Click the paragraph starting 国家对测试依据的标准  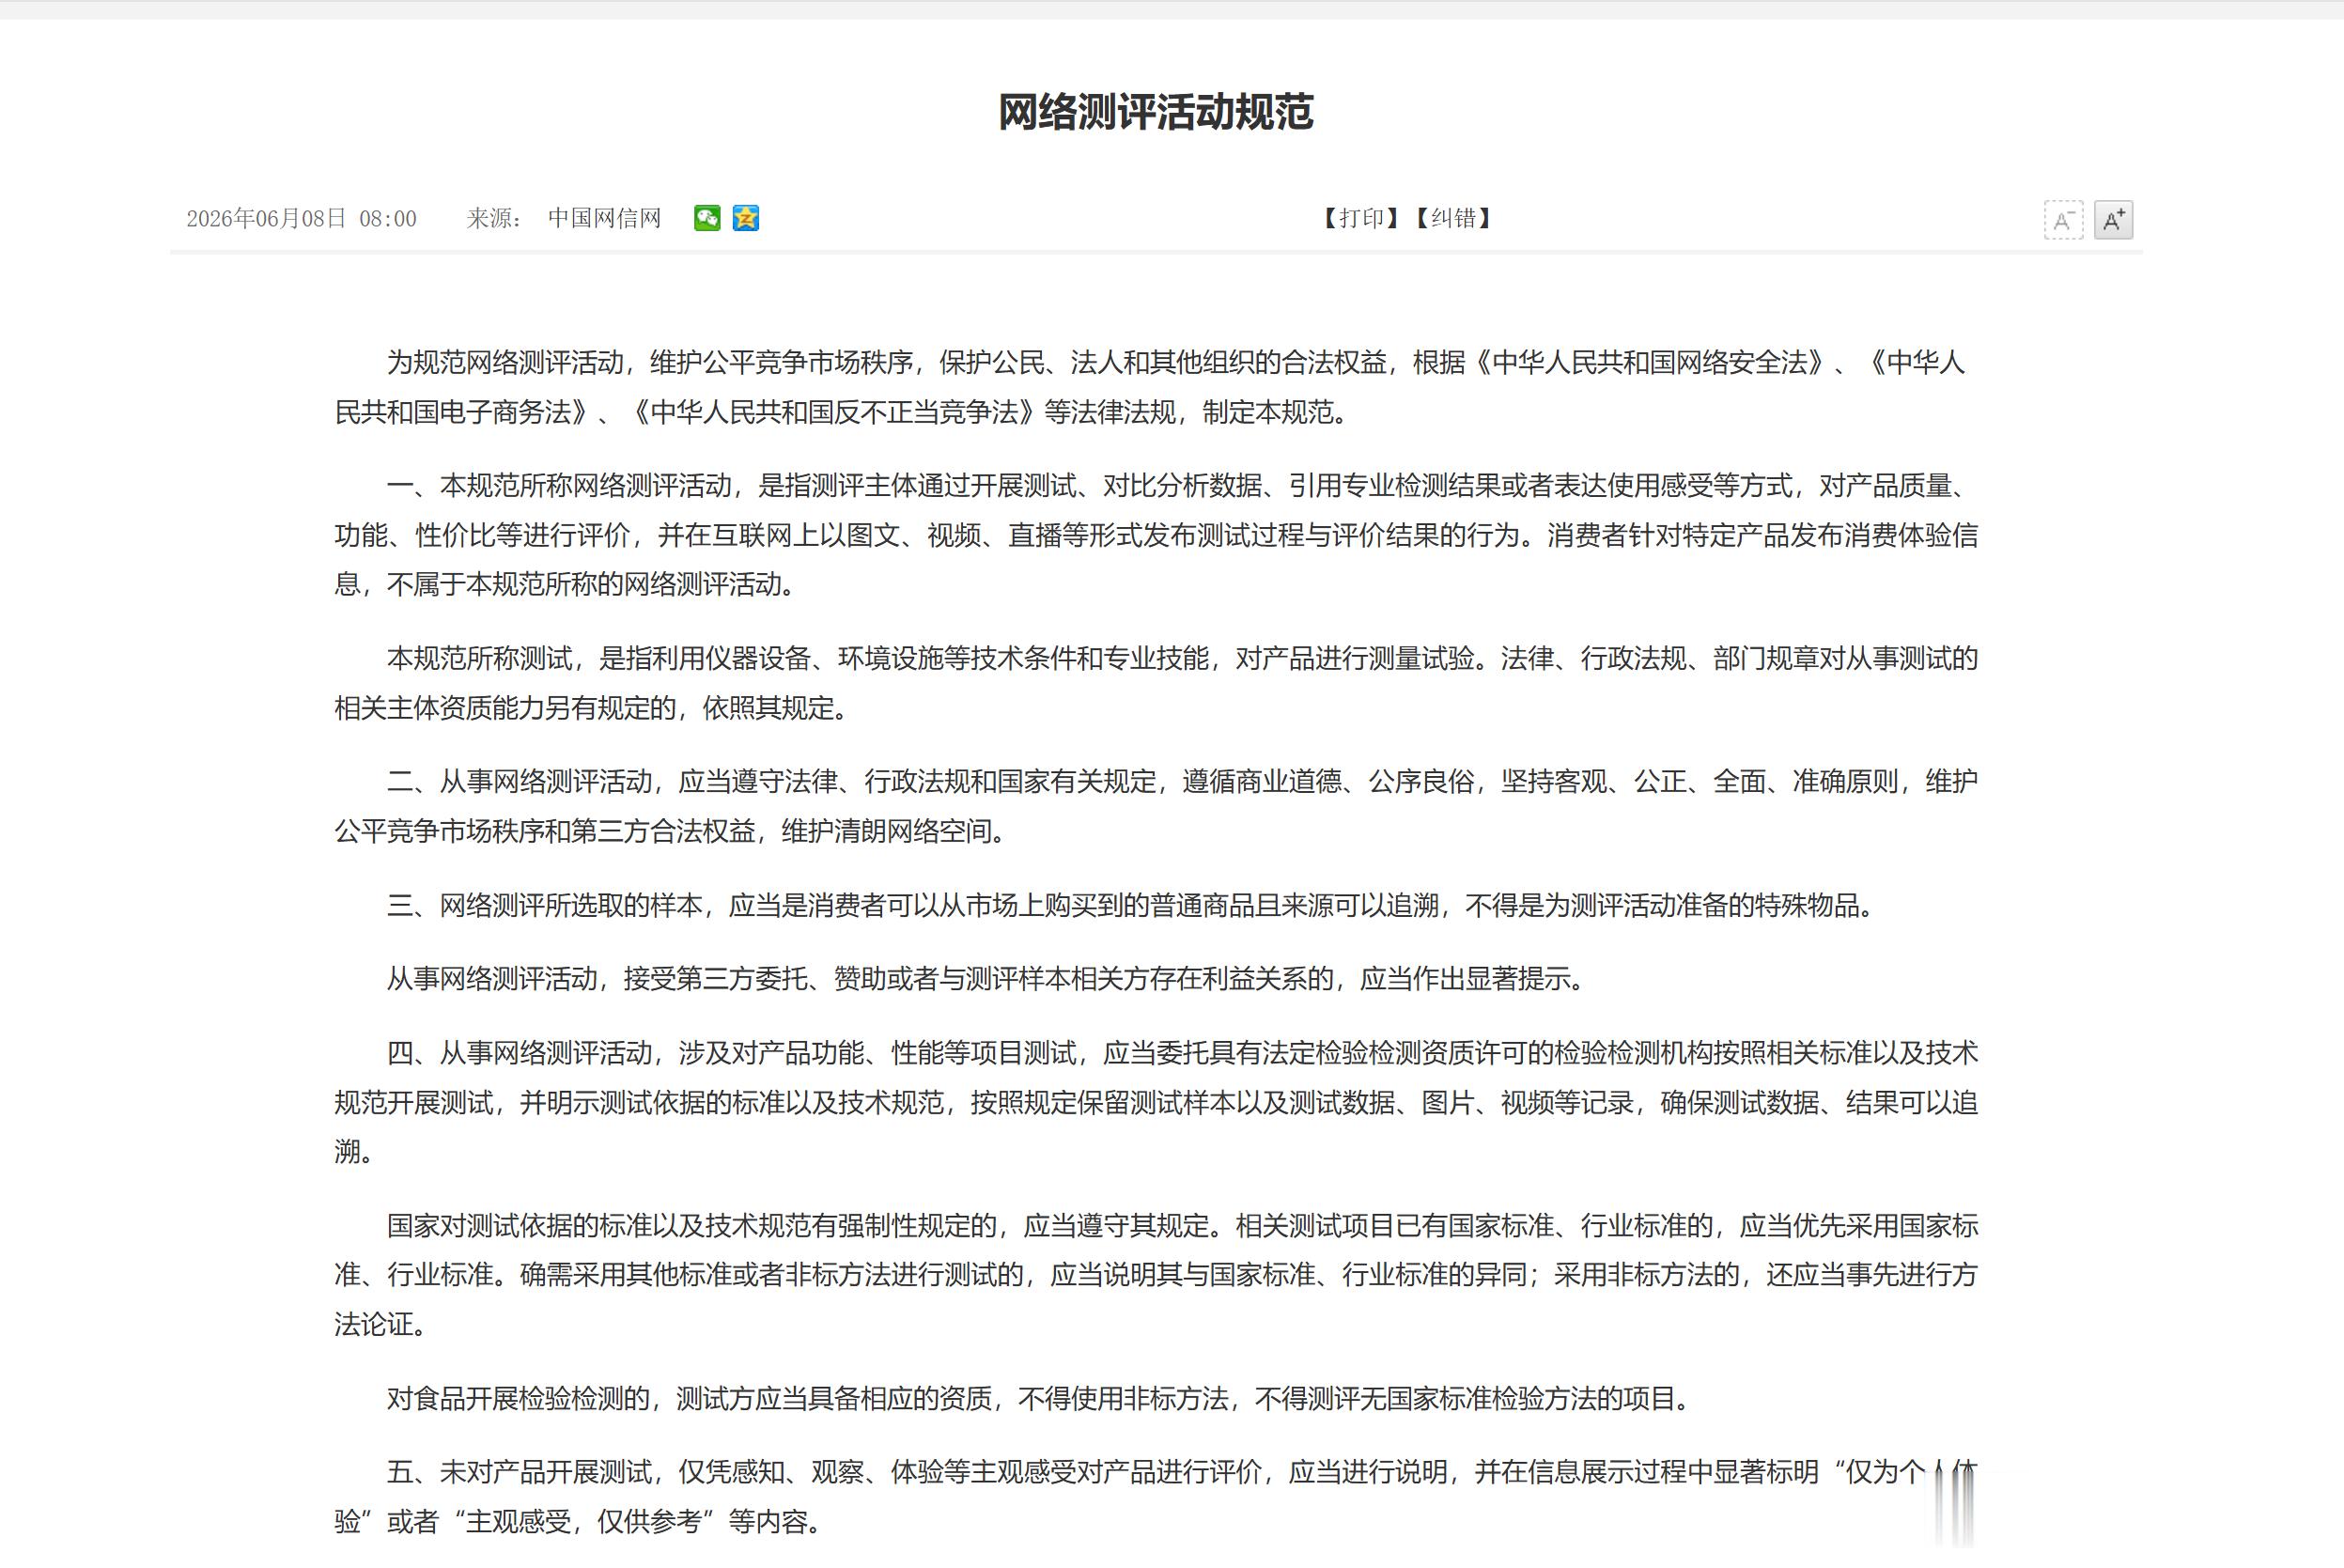coord(1156,1275)
